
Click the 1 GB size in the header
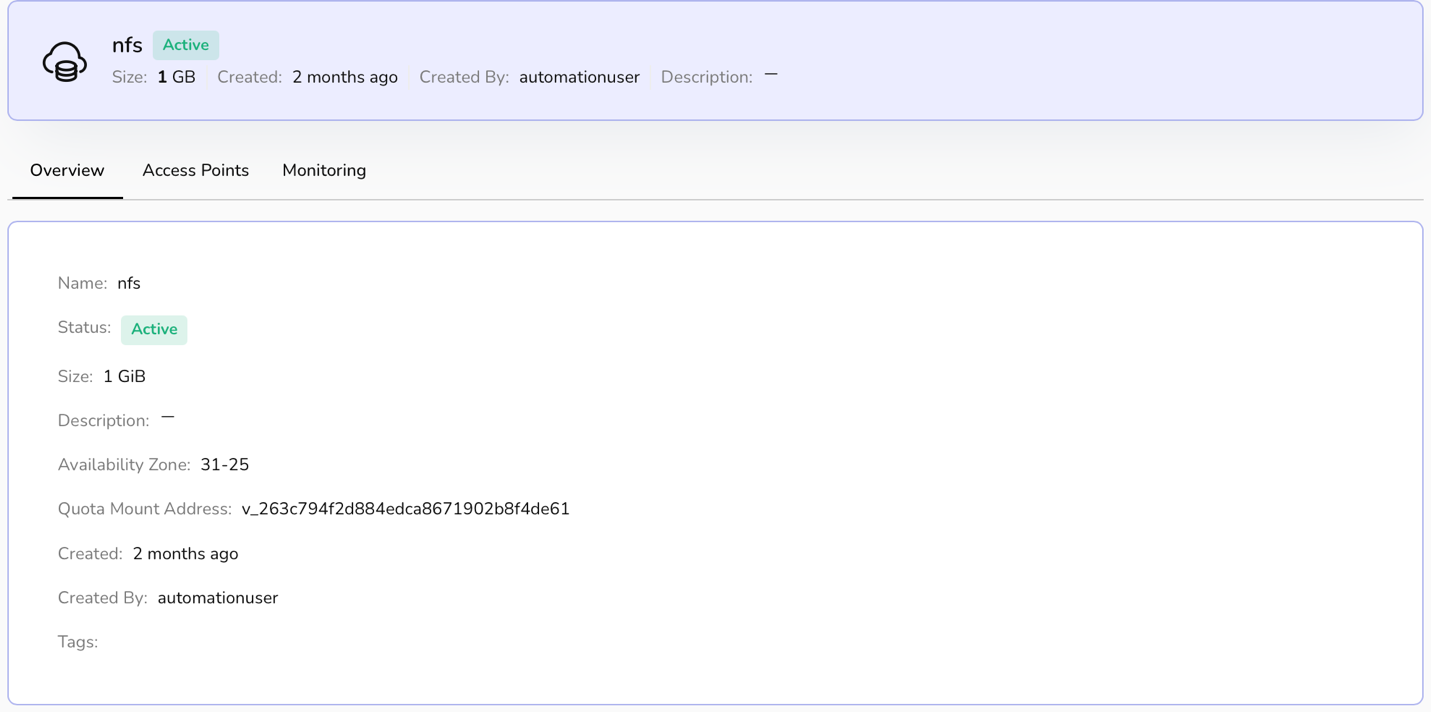point(176,77)
